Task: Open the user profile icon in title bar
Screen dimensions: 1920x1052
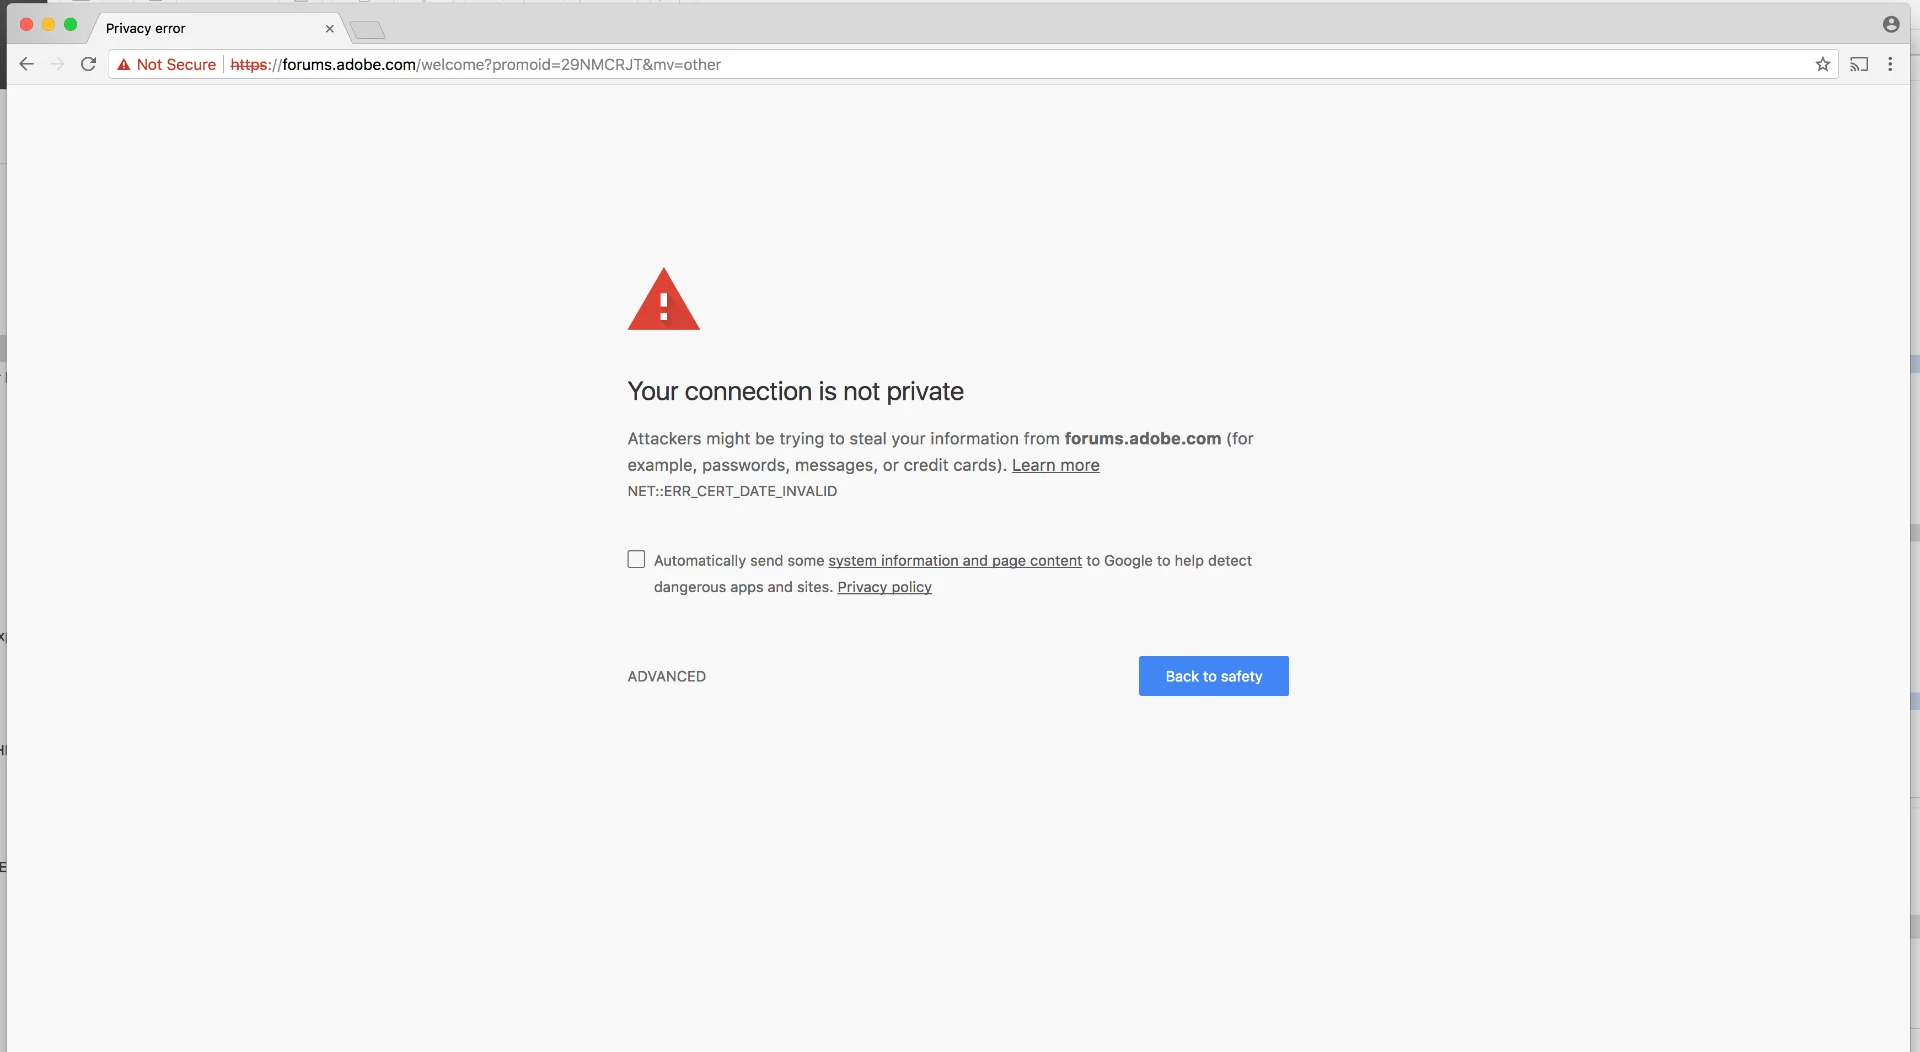Action: point(1891,24)
